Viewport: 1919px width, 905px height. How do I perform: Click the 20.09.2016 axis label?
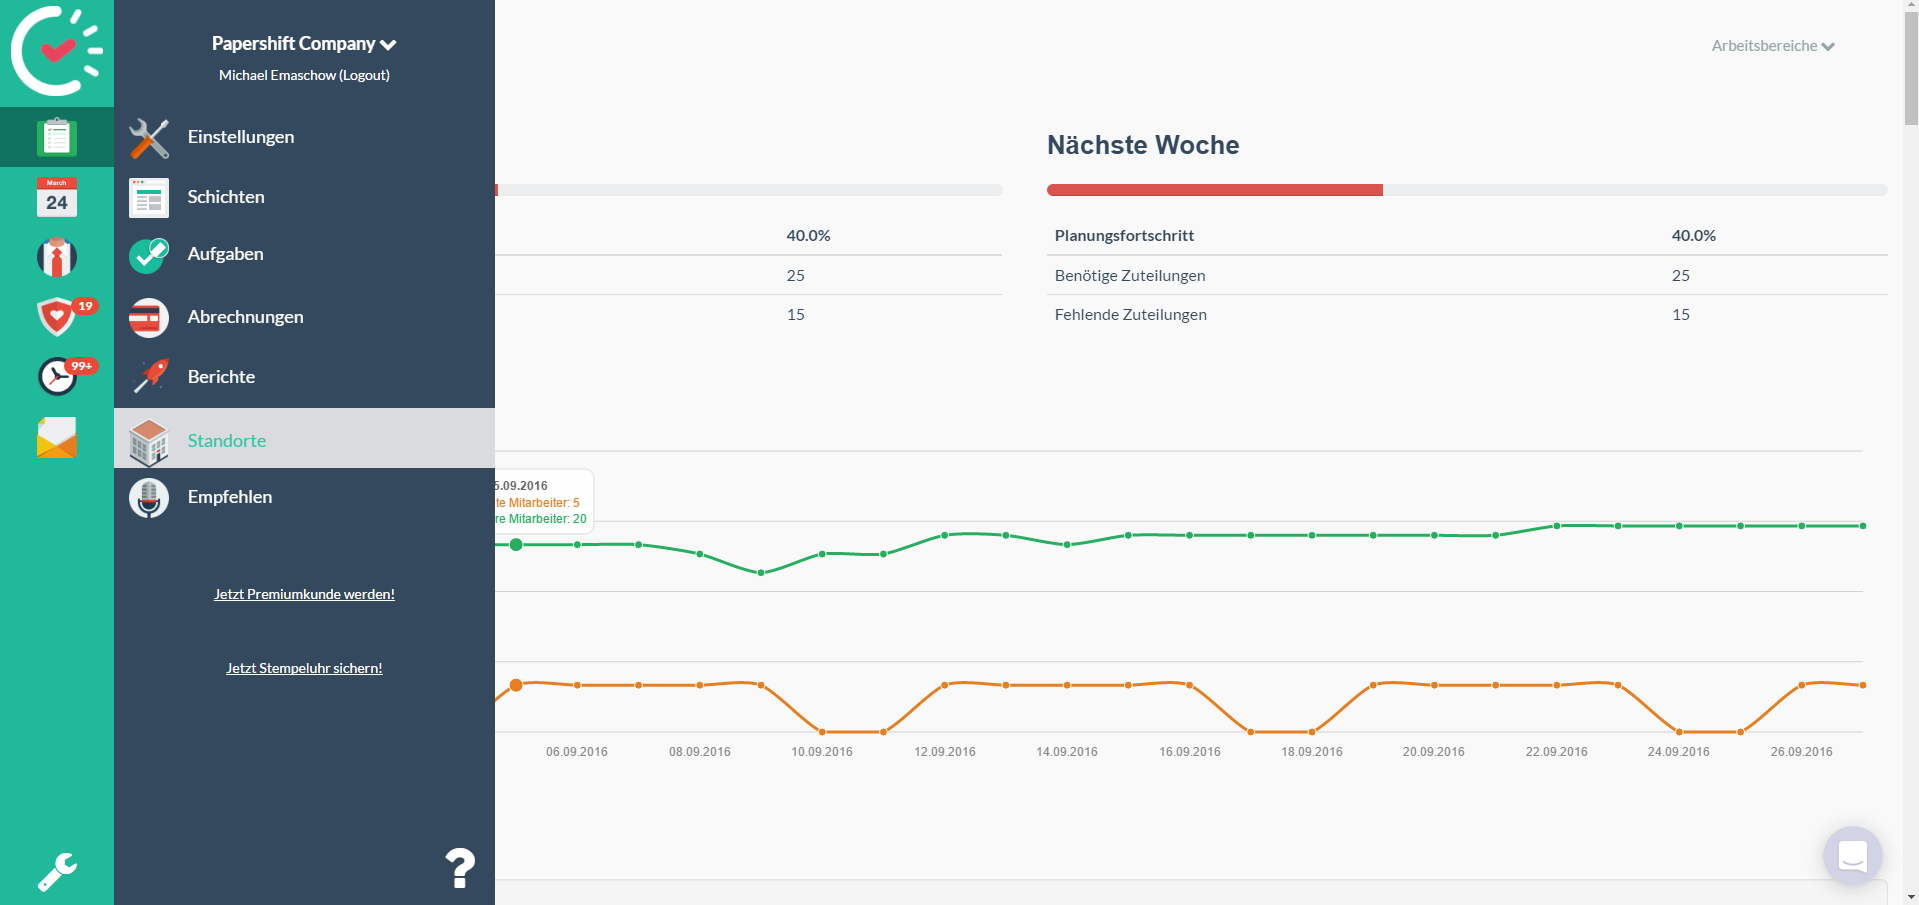1434,752
